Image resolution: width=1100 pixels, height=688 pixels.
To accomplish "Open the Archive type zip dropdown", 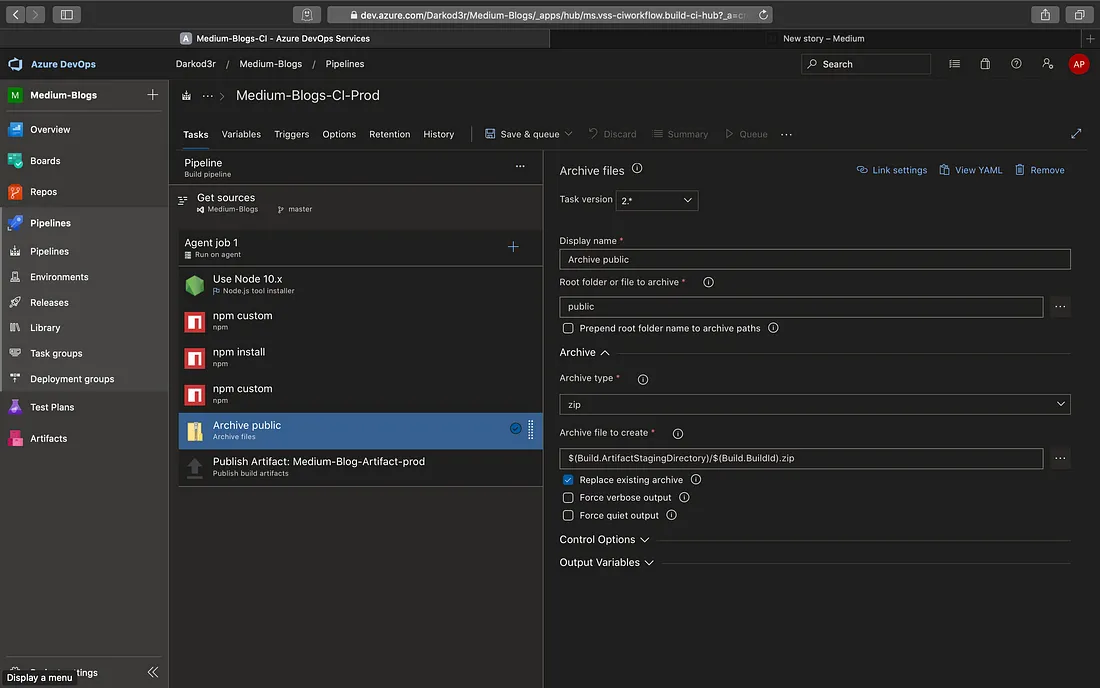I will (x=814, y=405).
